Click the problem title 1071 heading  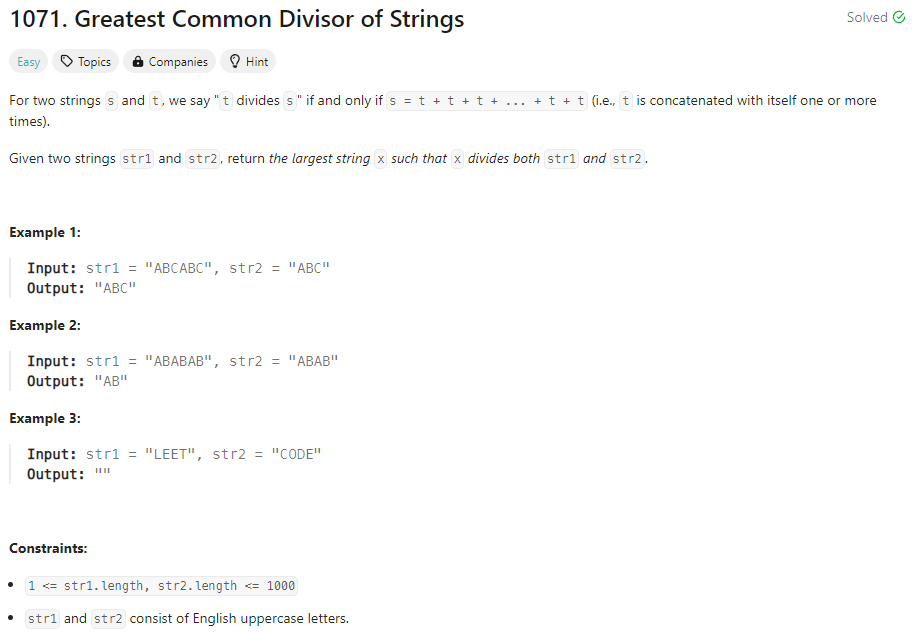tap(237, 19)
